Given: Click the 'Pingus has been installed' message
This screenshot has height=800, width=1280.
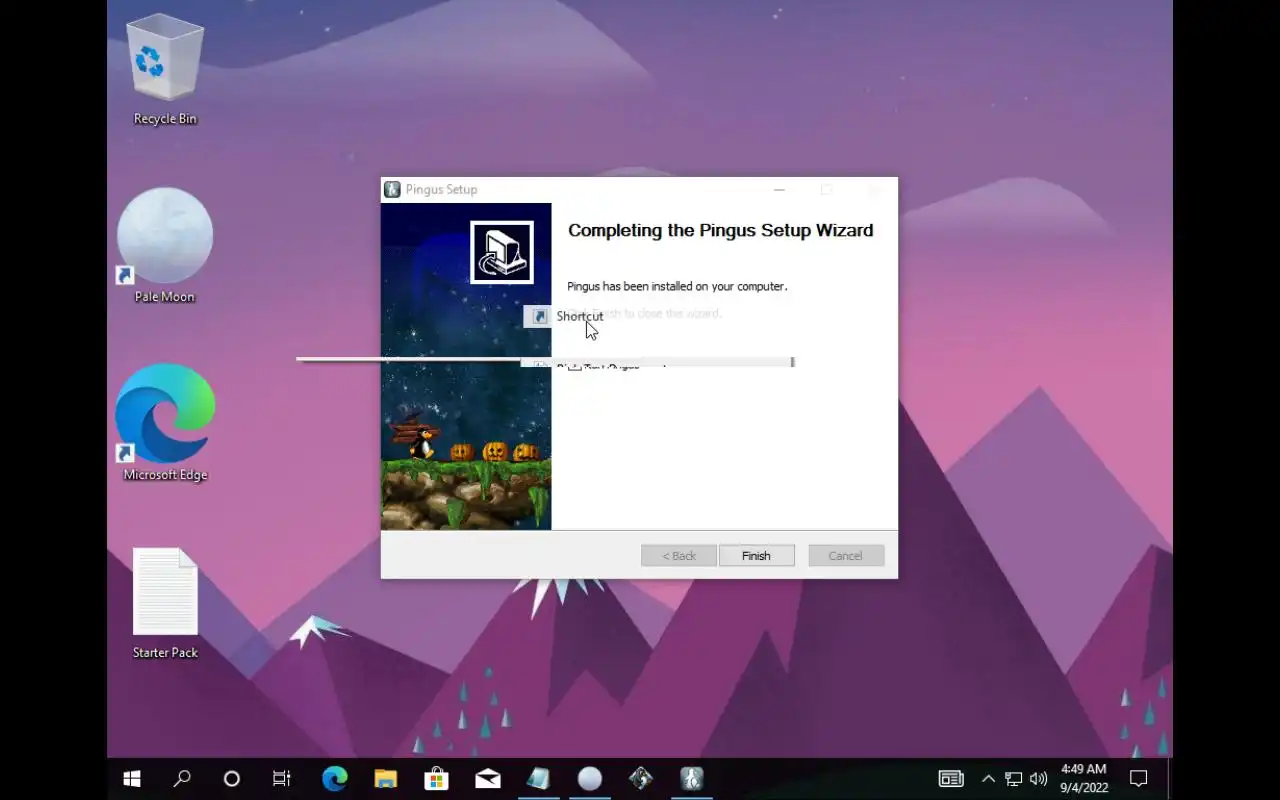Looking at the screenshot, I should 677,286.
